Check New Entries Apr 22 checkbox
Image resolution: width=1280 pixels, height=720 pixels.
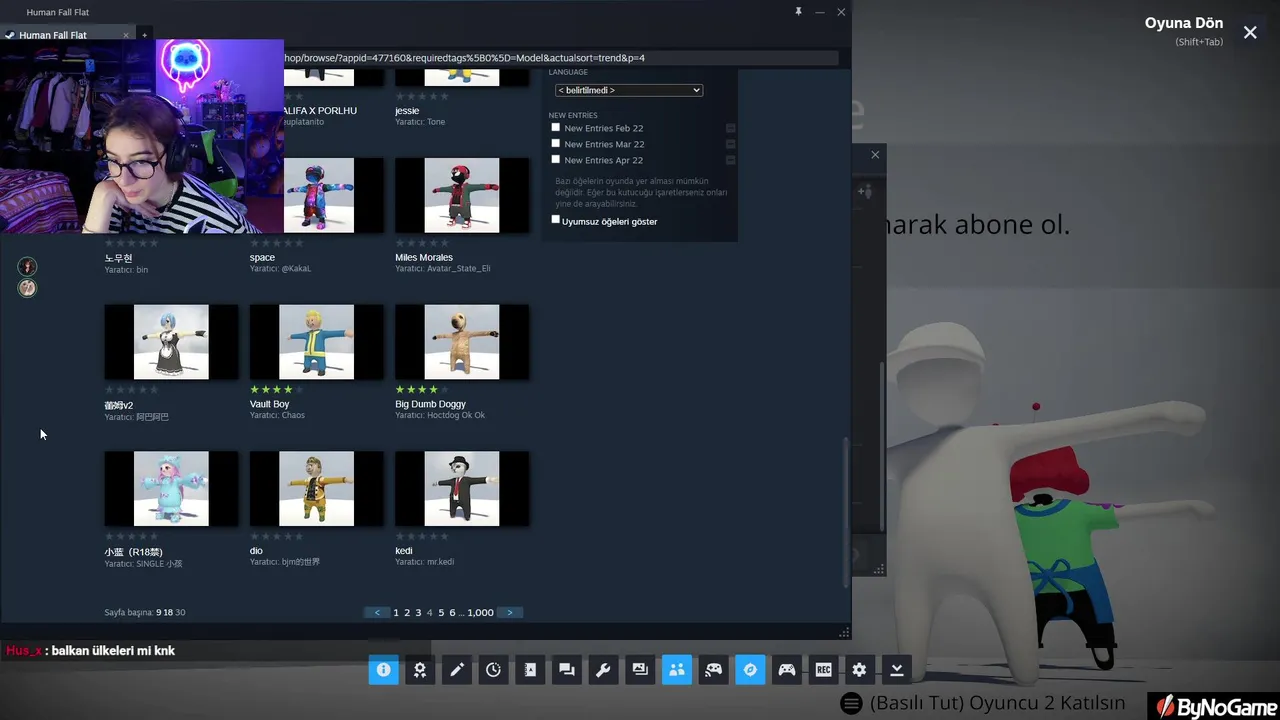click(556, 159)
